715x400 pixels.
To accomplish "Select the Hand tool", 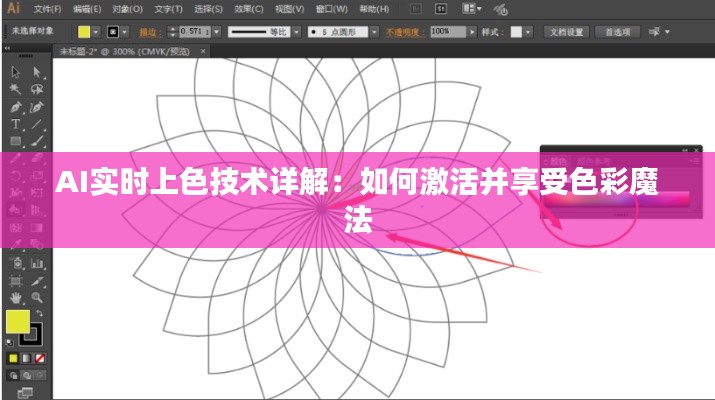I will pos(16,298).
